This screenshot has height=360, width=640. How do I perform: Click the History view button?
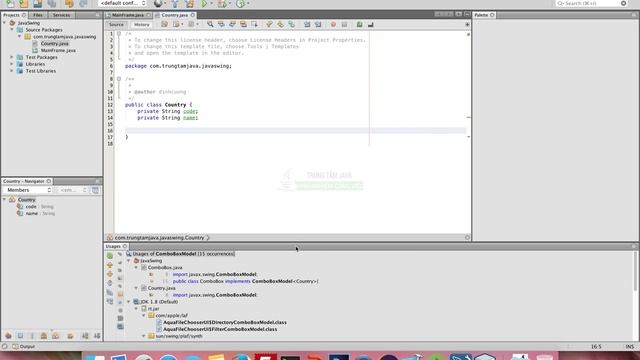pyautogui.click(x=142, y=25)
